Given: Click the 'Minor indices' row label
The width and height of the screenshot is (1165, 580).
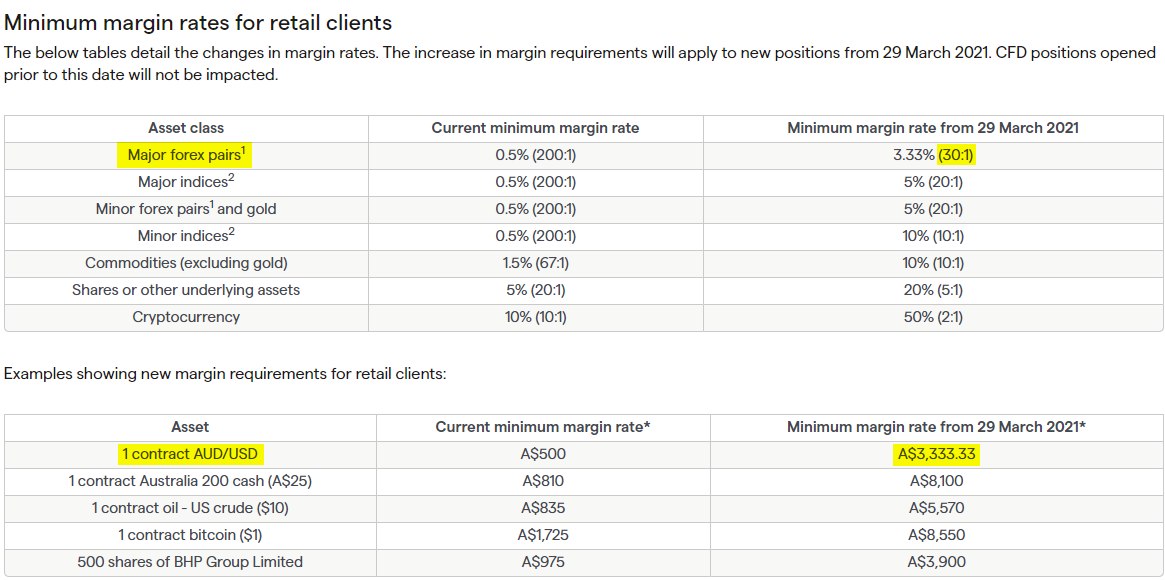Looking at the screenshot, I should (x=186, y=236).
